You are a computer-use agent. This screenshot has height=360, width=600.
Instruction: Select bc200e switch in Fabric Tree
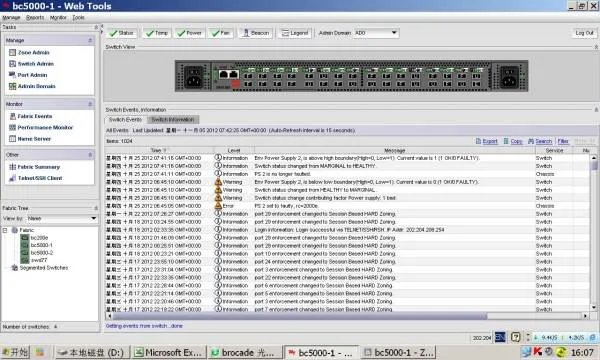[x=39, y=238]
